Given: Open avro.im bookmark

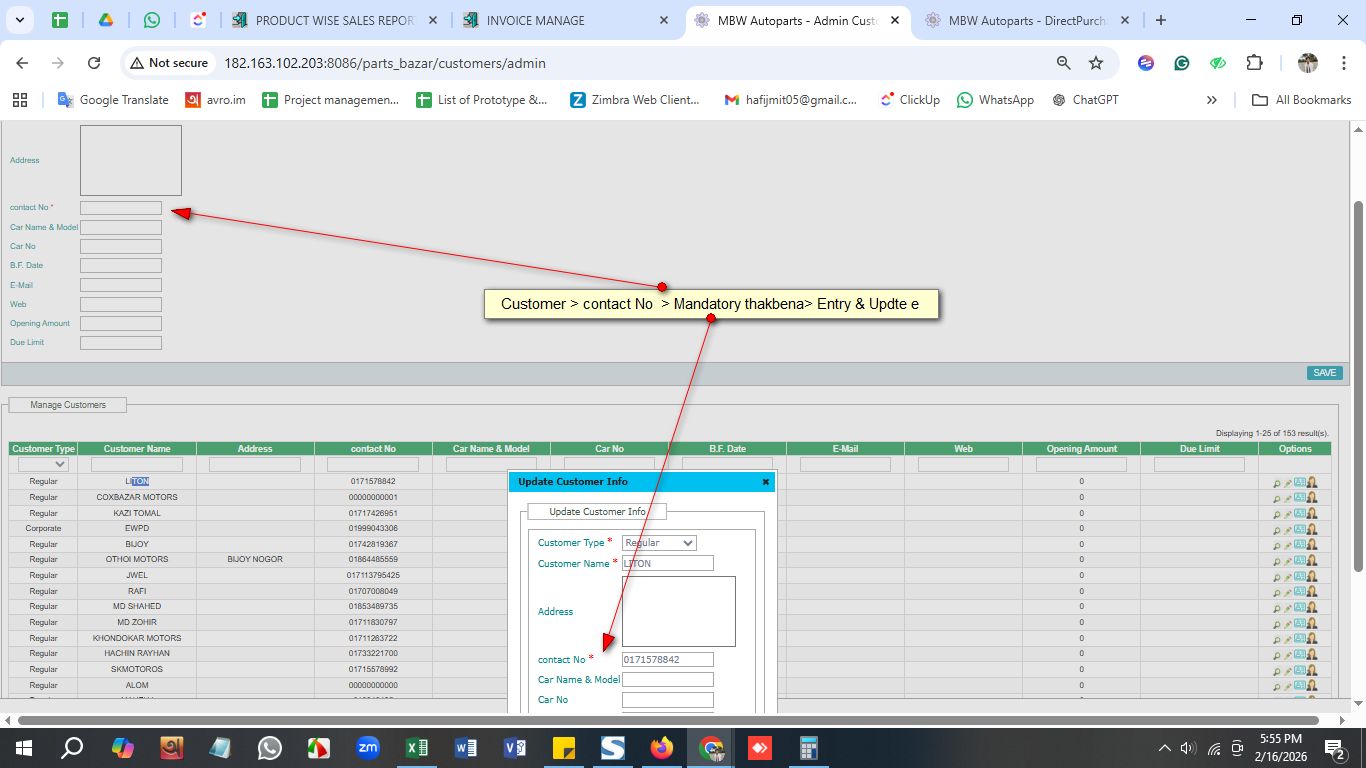Looking at the screenshot, I should coord(215,100).
